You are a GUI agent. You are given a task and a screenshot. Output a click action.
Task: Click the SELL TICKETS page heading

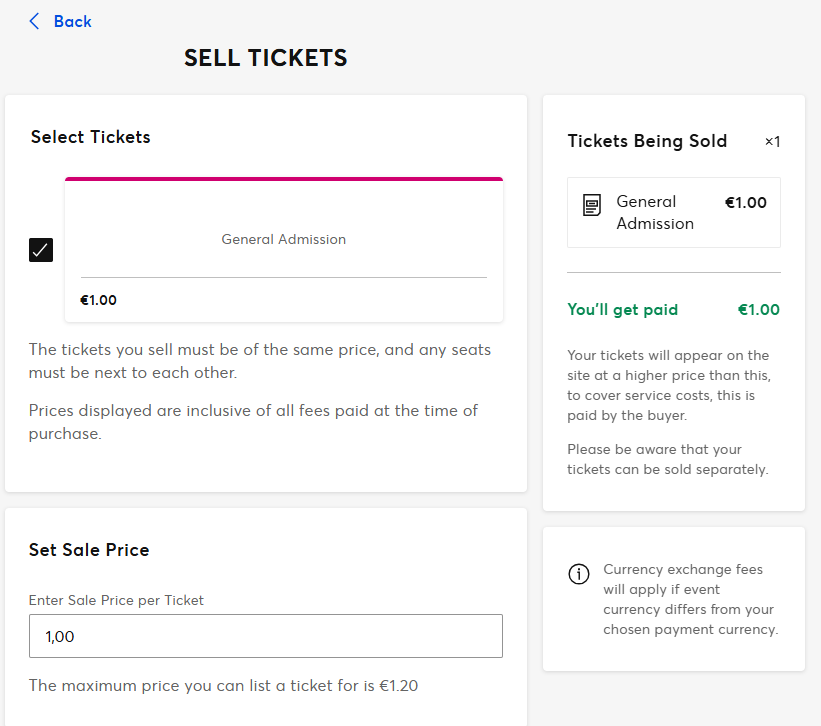coord(265,59)
